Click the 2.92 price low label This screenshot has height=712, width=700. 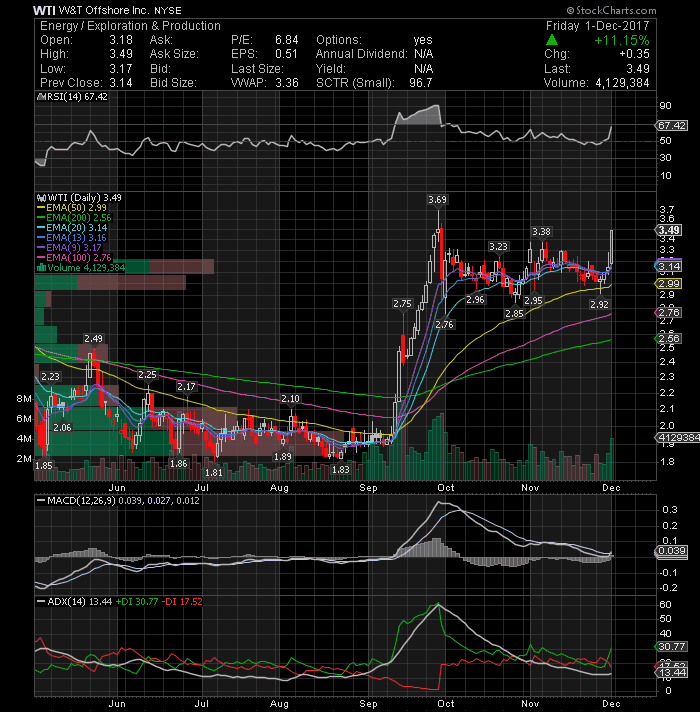(x=599, y=305)
